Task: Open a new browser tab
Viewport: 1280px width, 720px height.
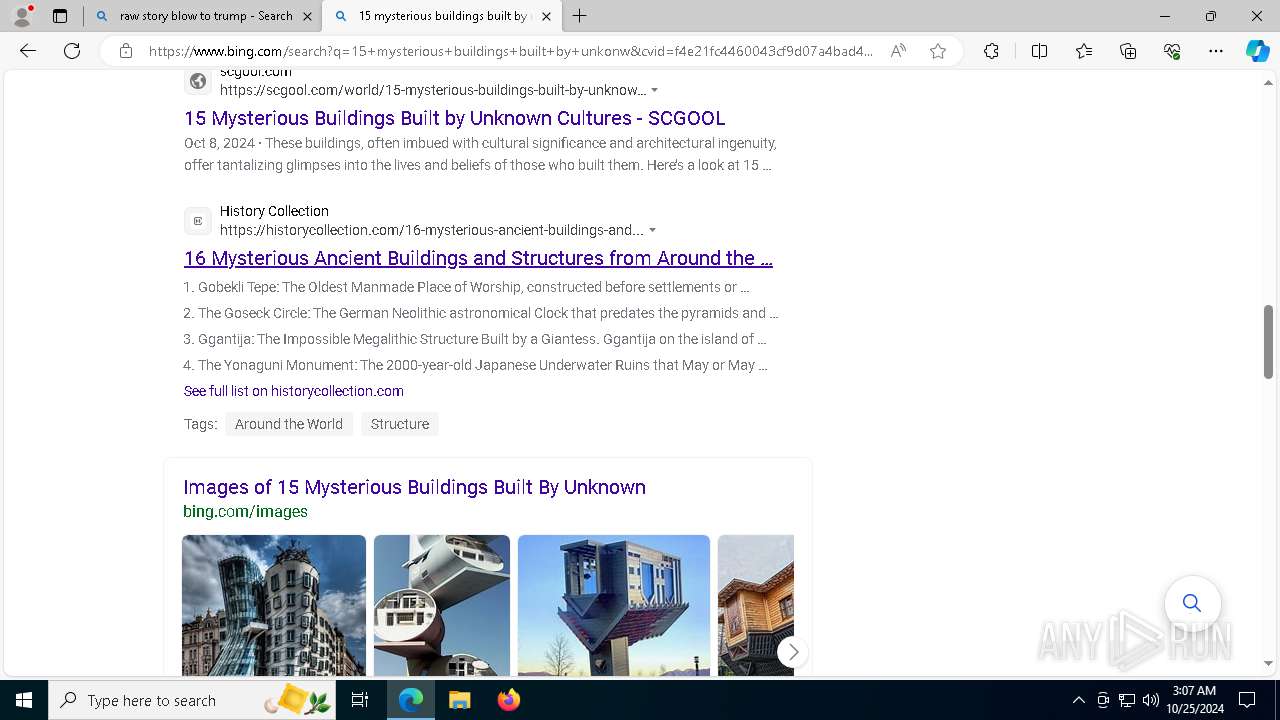Action: [580, 16]
